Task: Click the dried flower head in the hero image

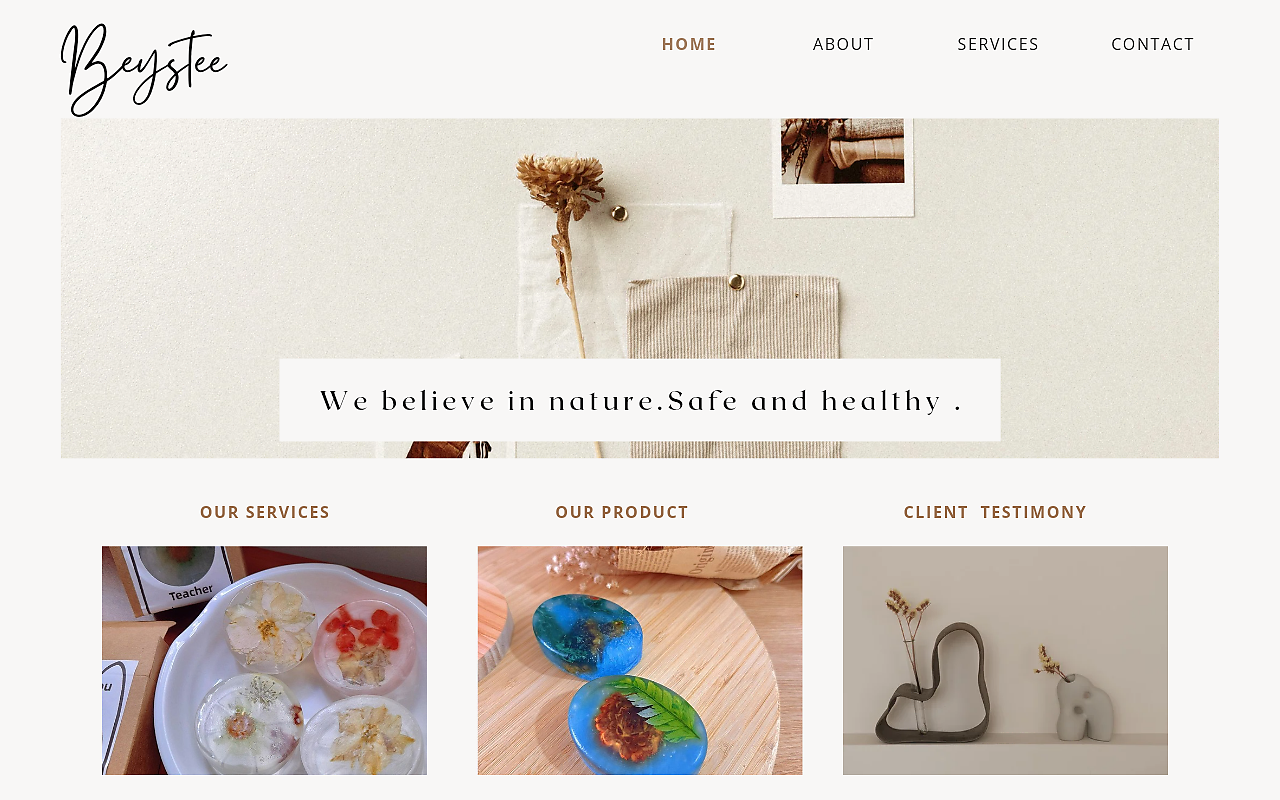Action: point(561,183)
